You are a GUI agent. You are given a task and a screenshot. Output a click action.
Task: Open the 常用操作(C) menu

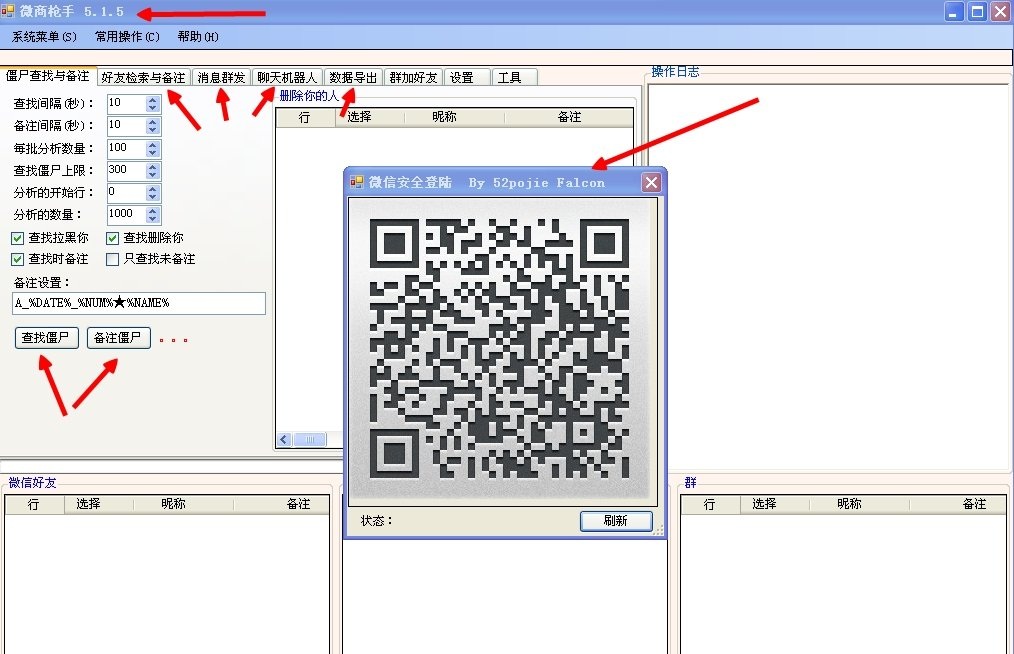[x=127, y=37]
